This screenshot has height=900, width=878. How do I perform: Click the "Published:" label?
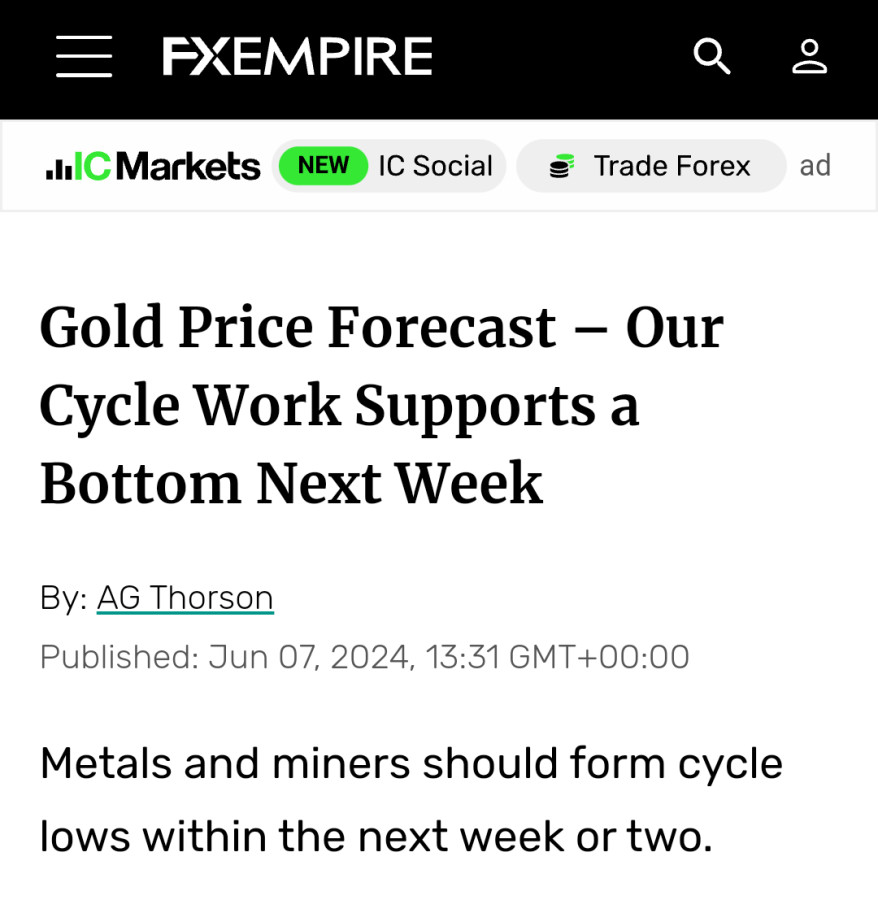[119, 657]
